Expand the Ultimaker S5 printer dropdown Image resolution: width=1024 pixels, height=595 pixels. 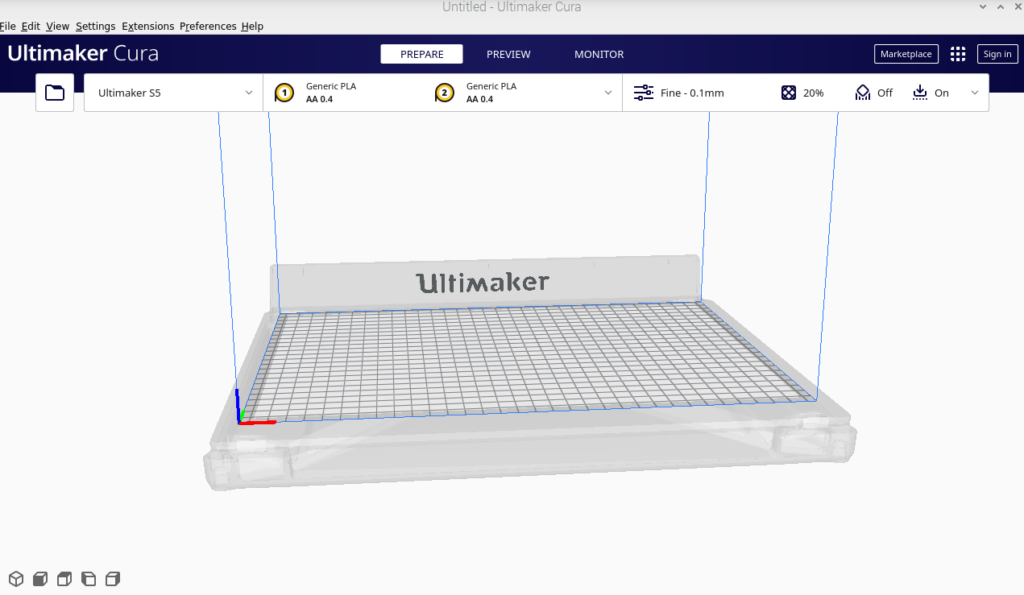tap(249, 93)
